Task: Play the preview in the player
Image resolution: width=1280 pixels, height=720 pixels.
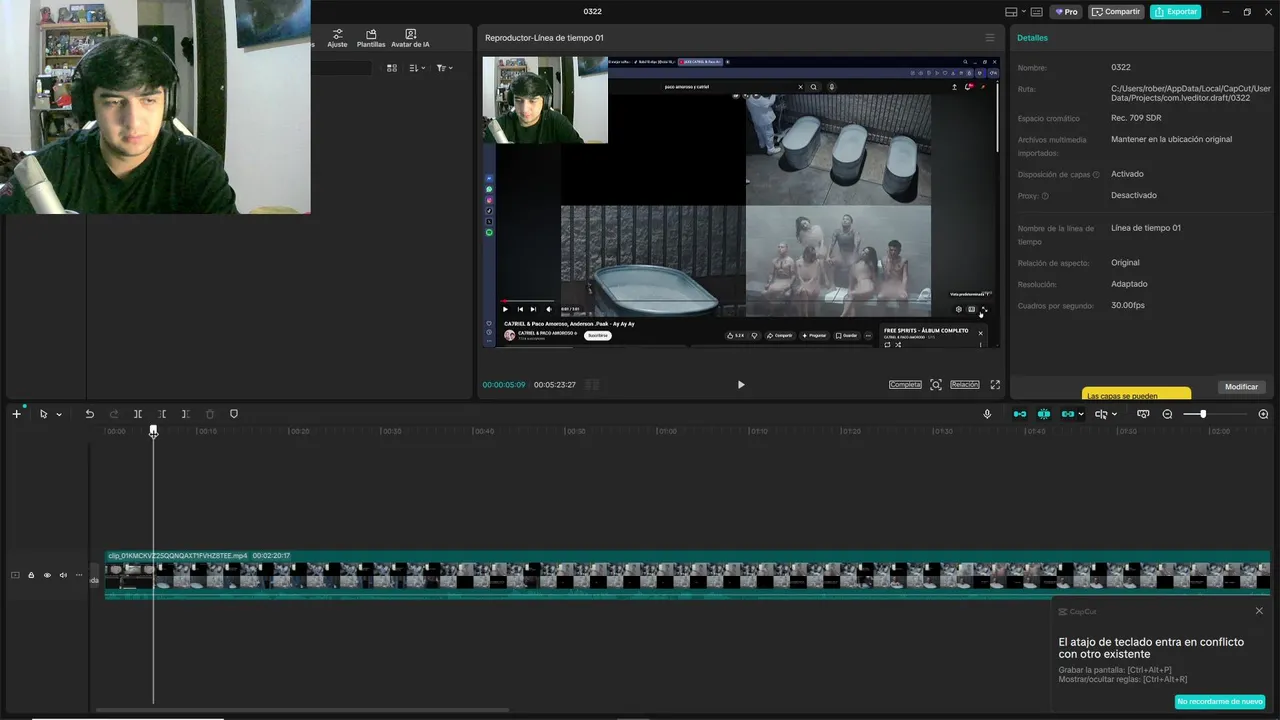Action: point(741,385)
